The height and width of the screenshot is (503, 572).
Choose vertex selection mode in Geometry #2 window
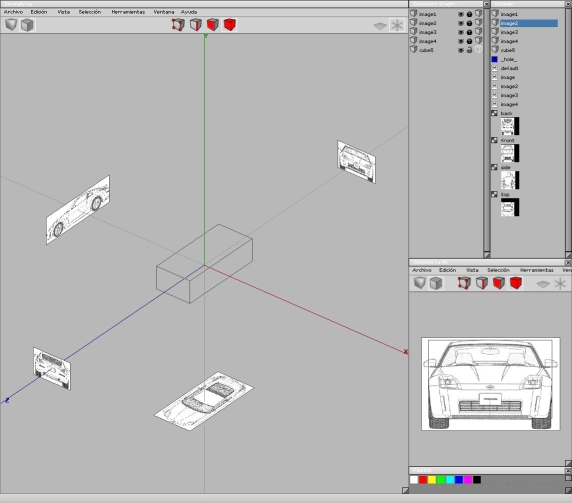(x=464, y=283)
